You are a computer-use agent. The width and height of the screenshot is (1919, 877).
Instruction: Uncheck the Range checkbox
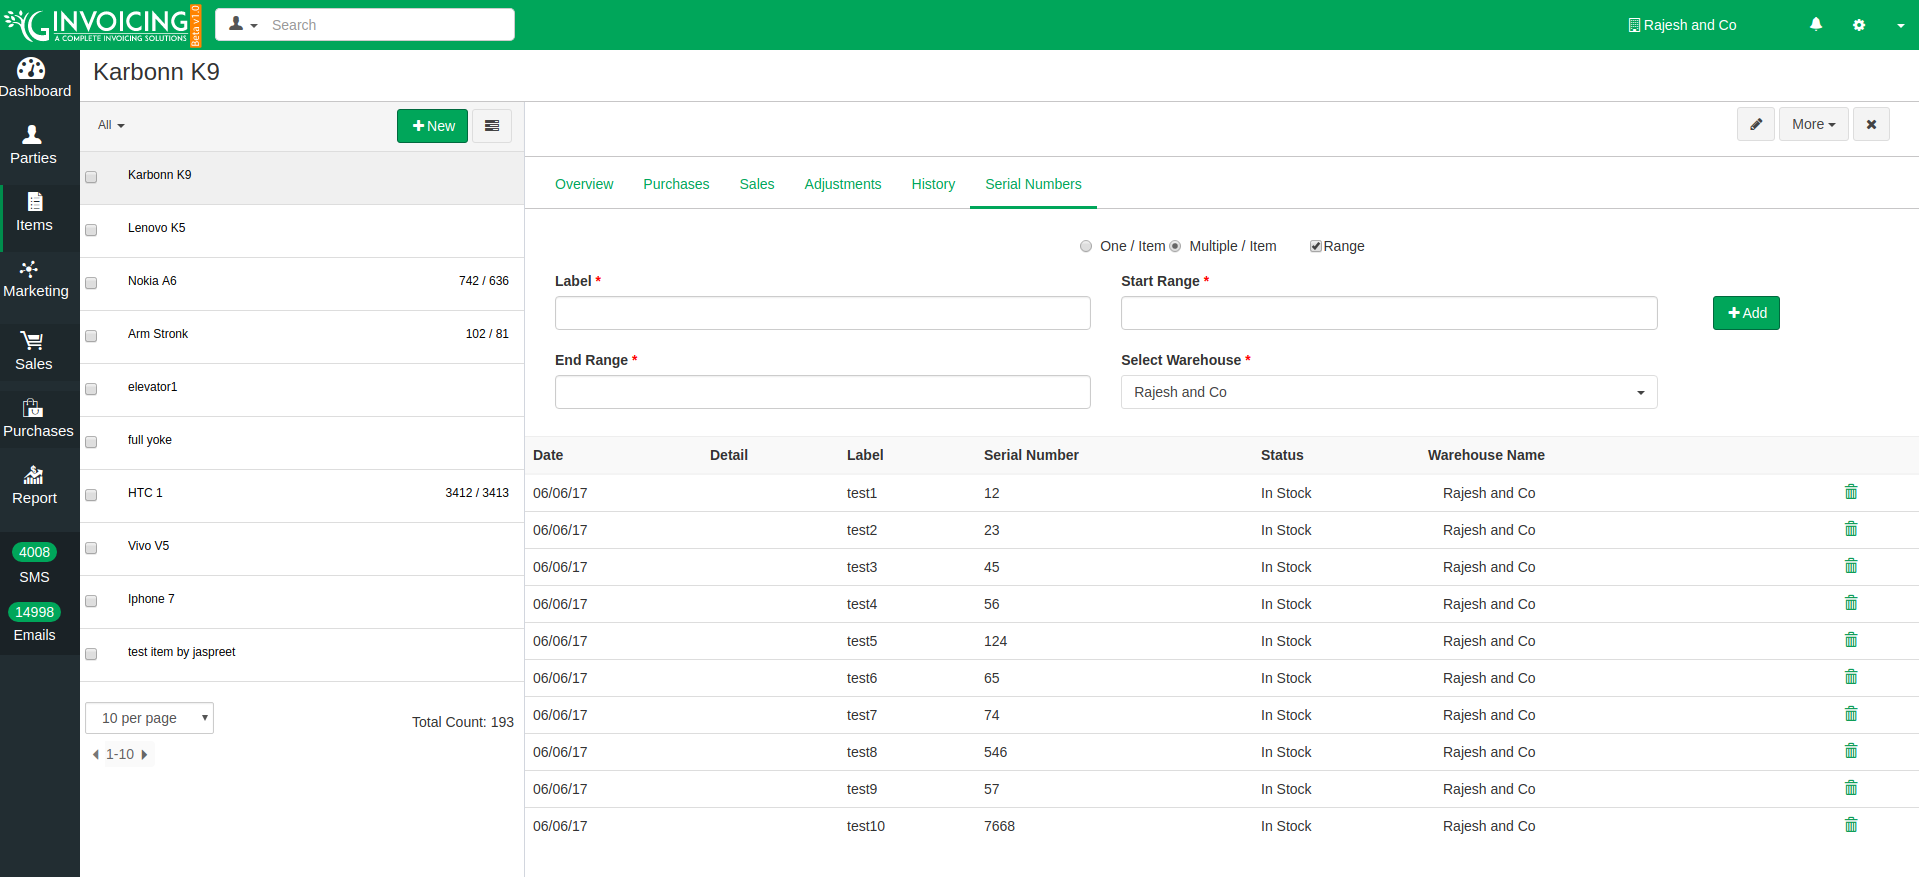pos(1316,246)
